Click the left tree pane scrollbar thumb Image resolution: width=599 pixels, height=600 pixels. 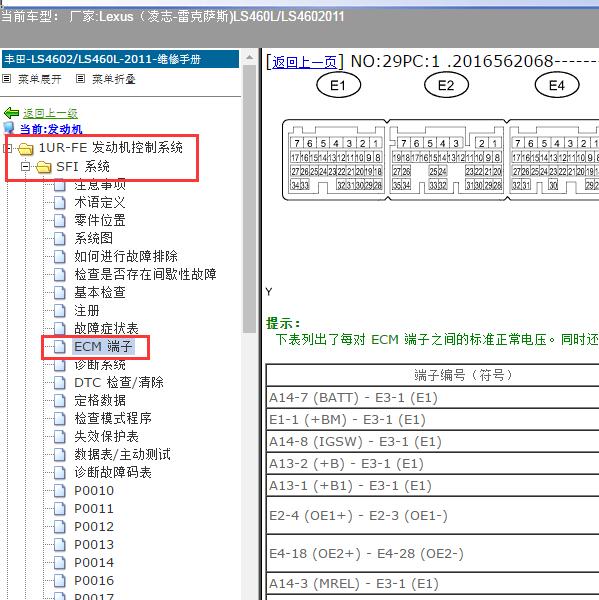coord(250,199)
